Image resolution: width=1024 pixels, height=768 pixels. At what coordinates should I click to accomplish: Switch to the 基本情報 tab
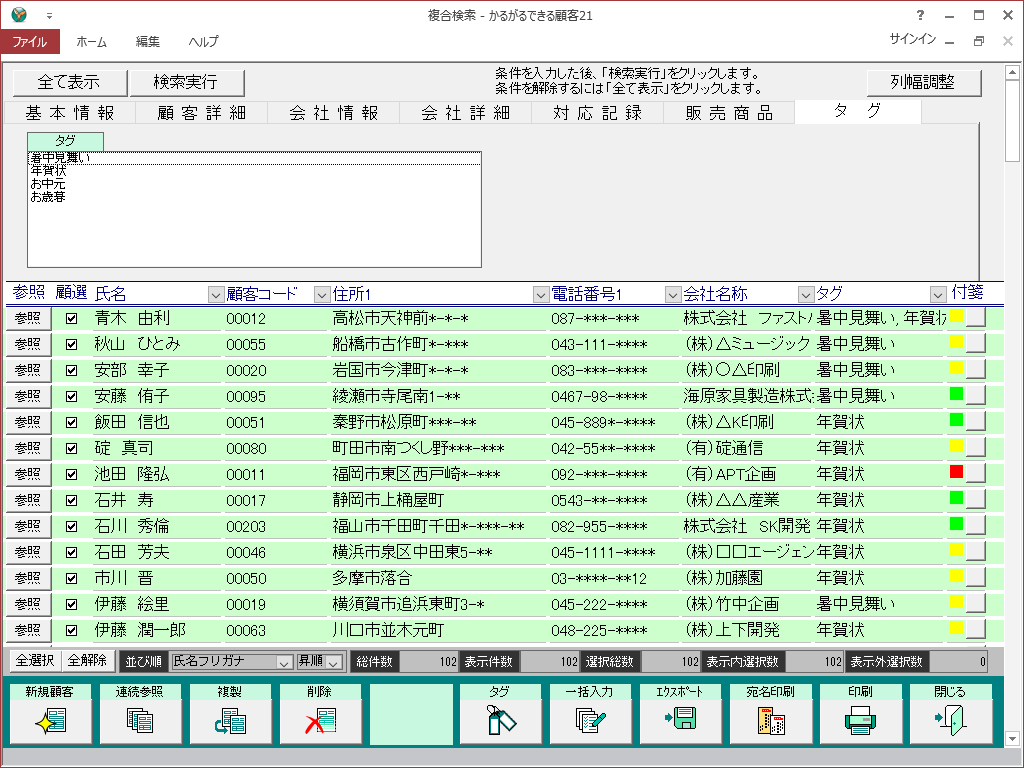point(70,113)
